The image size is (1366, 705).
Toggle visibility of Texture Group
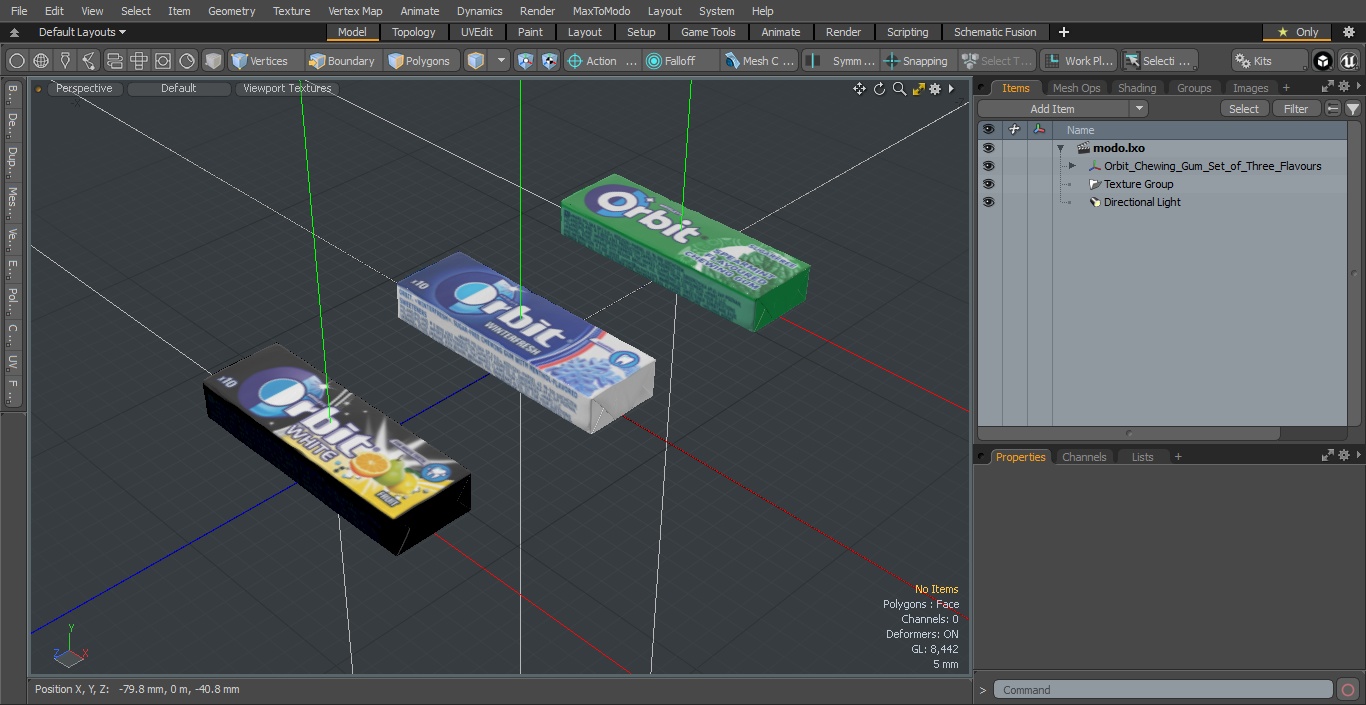point(988,184)
